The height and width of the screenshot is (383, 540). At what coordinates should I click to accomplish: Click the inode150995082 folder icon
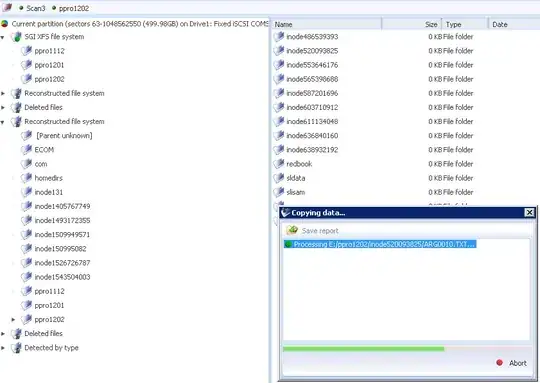pos(26,249)
